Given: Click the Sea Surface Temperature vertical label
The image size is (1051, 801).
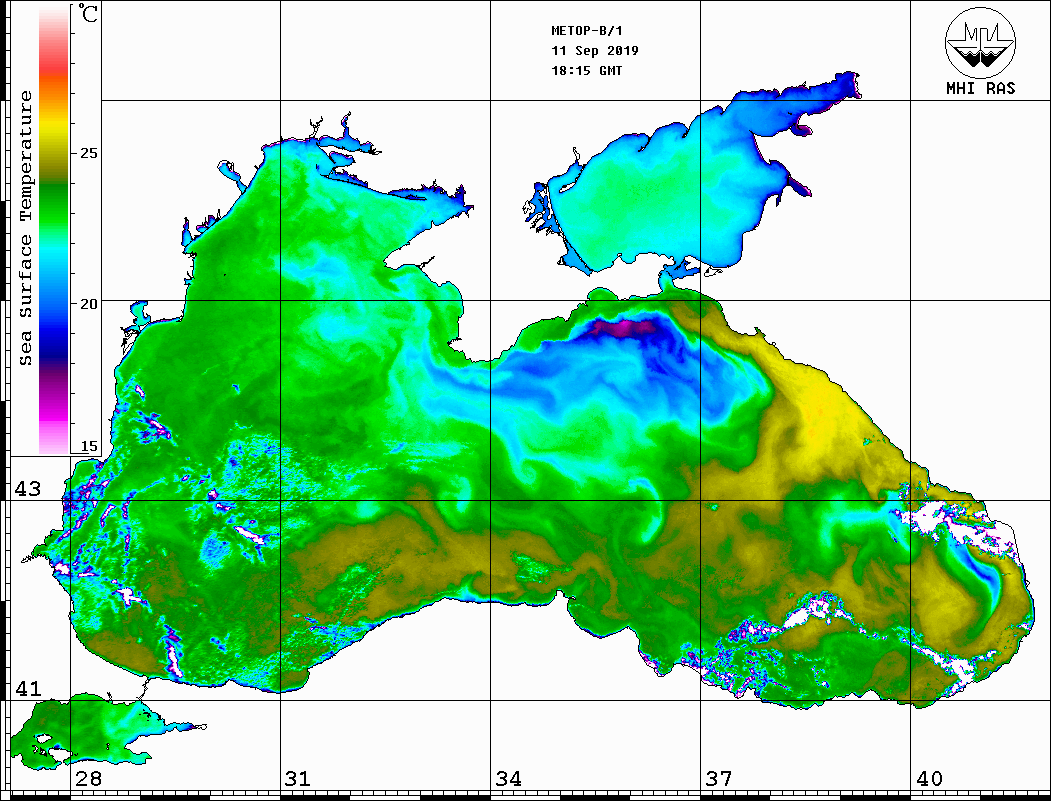Looking at the screenshot, I should [26, 228].
